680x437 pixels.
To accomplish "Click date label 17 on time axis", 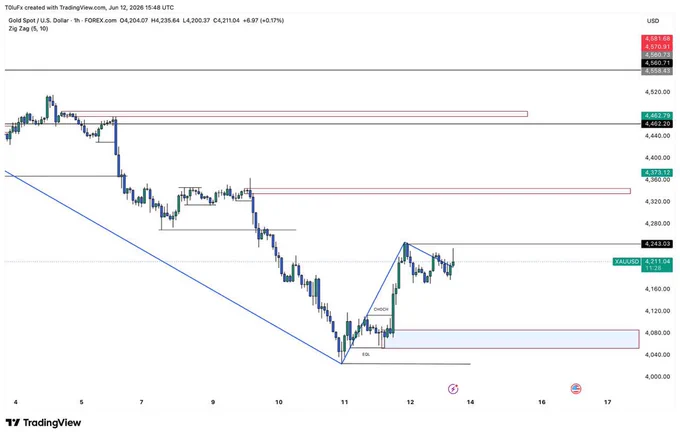I will pos(608,402).
